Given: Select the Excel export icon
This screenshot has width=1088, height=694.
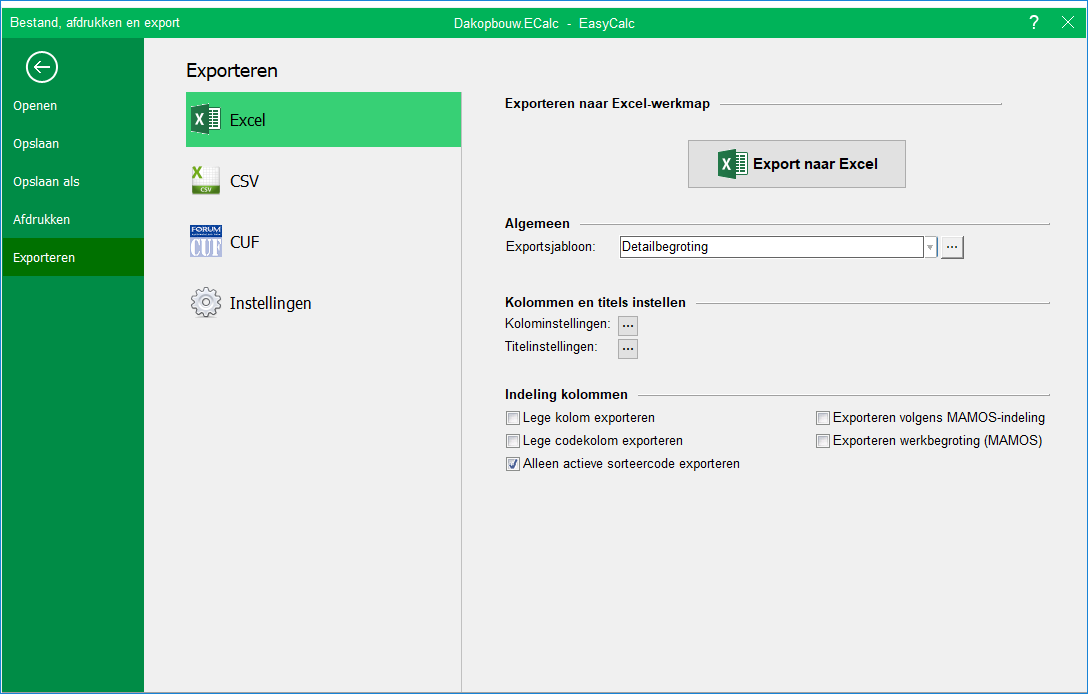Looking at the screenshot, I should (x=205, y=120).
